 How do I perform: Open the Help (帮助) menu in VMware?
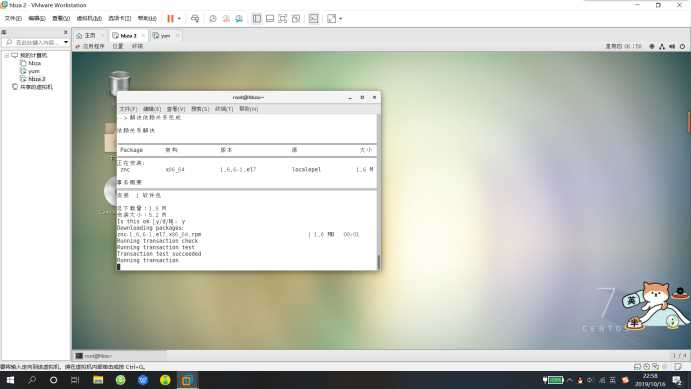coord(147,19)
